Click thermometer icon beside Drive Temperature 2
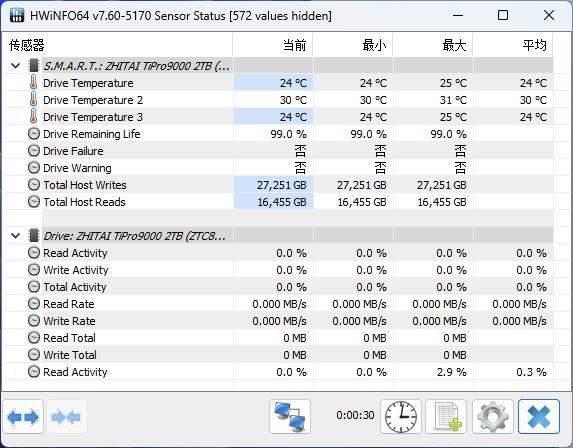 pyautogui.click(x=33, y=100)
